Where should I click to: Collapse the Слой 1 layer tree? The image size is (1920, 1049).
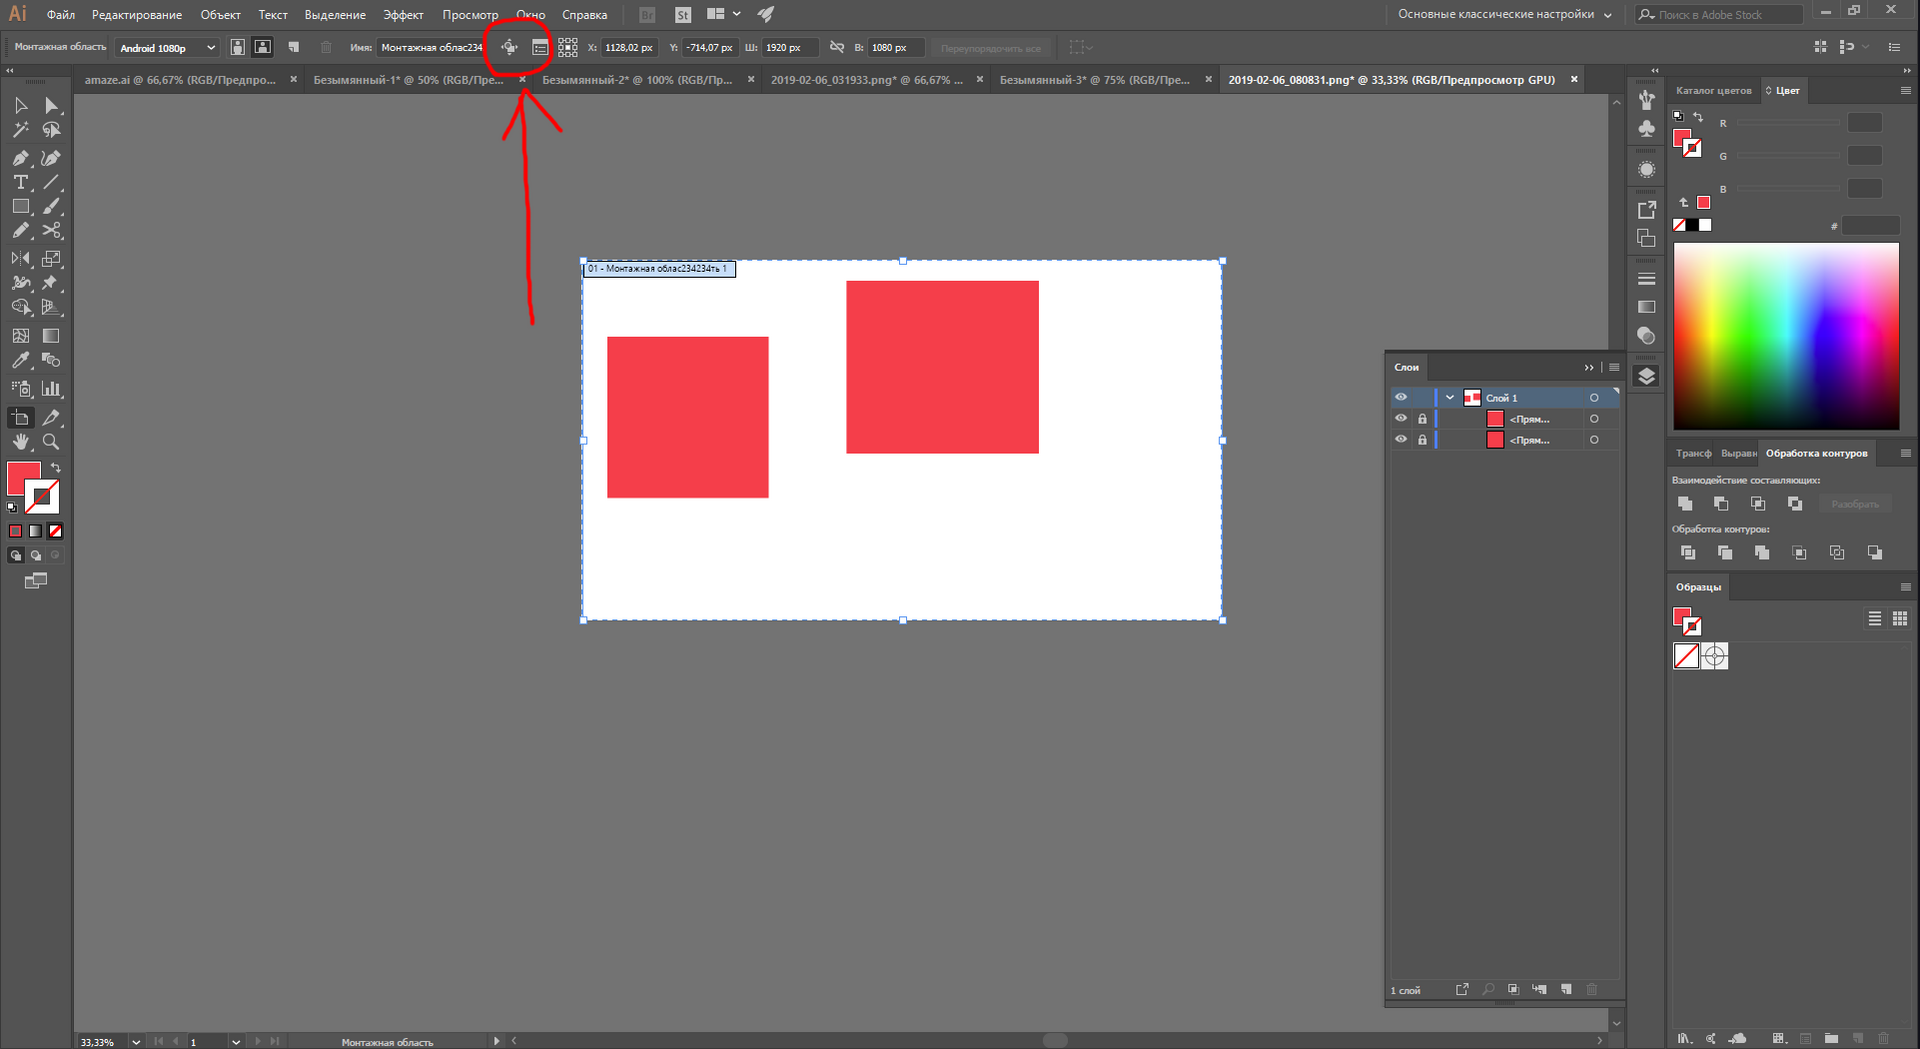pyautogui.click(x=1449, y=398)
